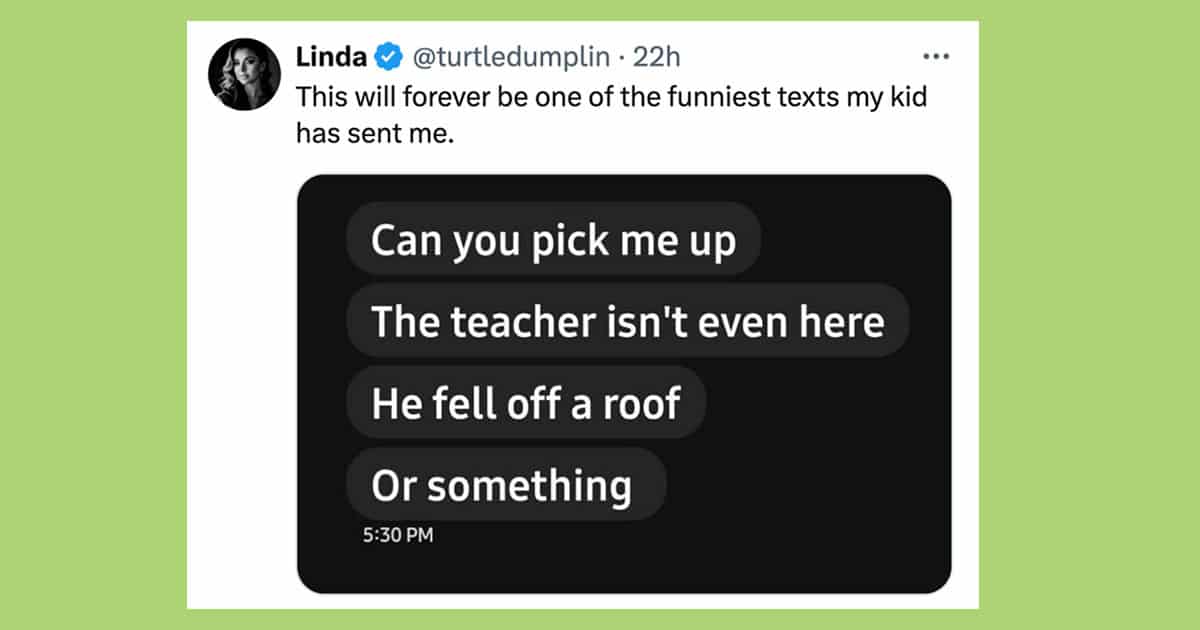This screenshot has width=1200, height=630.
Task: Open the embedded black screenshot image
Action: point(624,384)
